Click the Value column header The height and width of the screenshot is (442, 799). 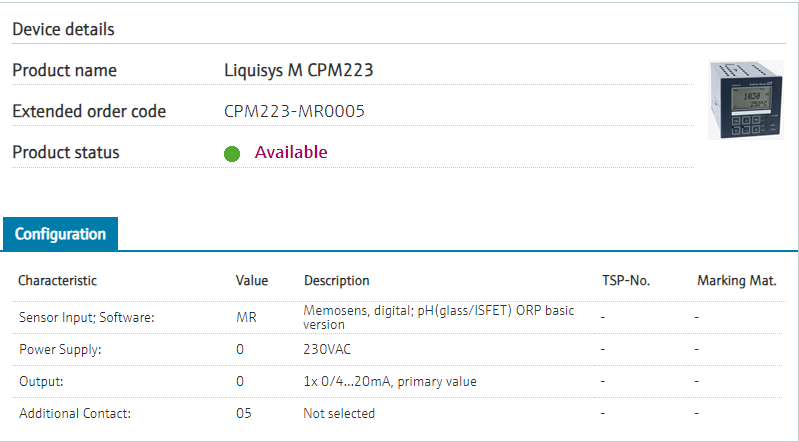(251, 281)
